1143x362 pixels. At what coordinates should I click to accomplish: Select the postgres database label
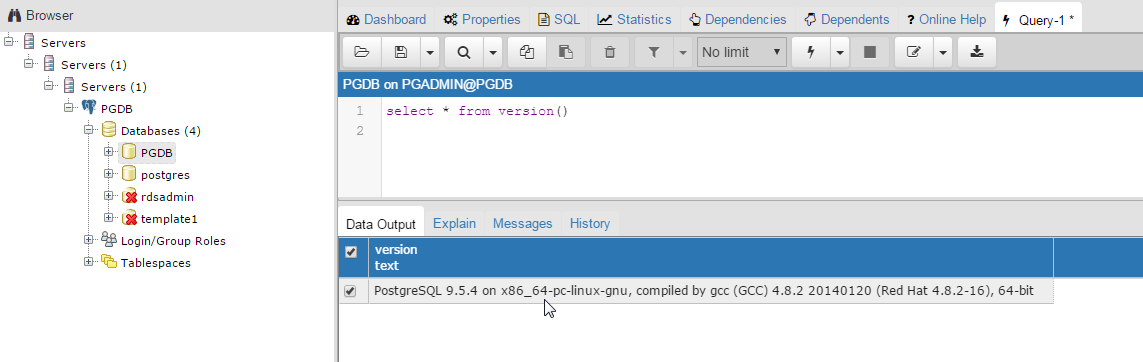tap(165, 176)
